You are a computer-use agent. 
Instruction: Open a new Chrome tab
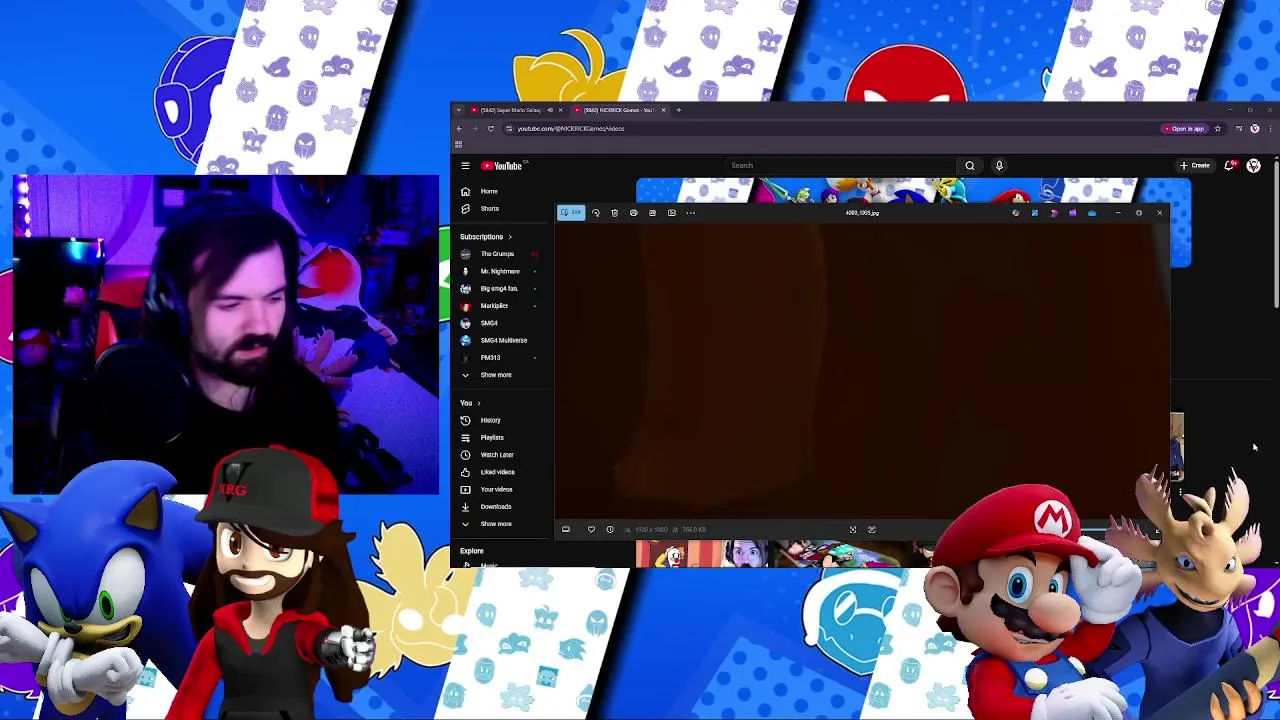point(679,110)
